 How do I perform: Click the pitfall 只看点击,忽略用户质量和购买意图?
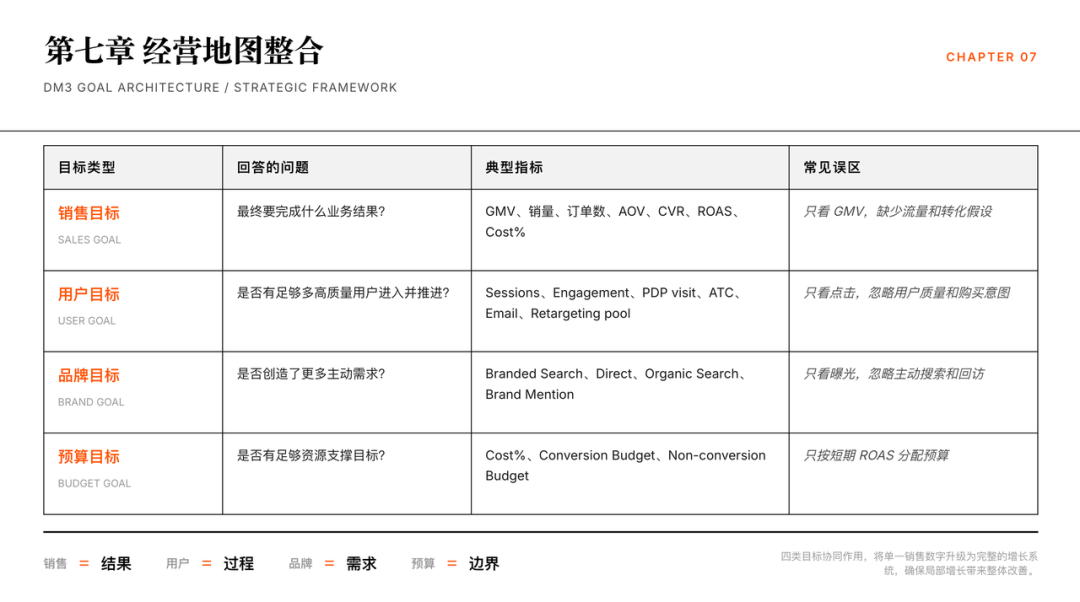[x=906, y=293]
